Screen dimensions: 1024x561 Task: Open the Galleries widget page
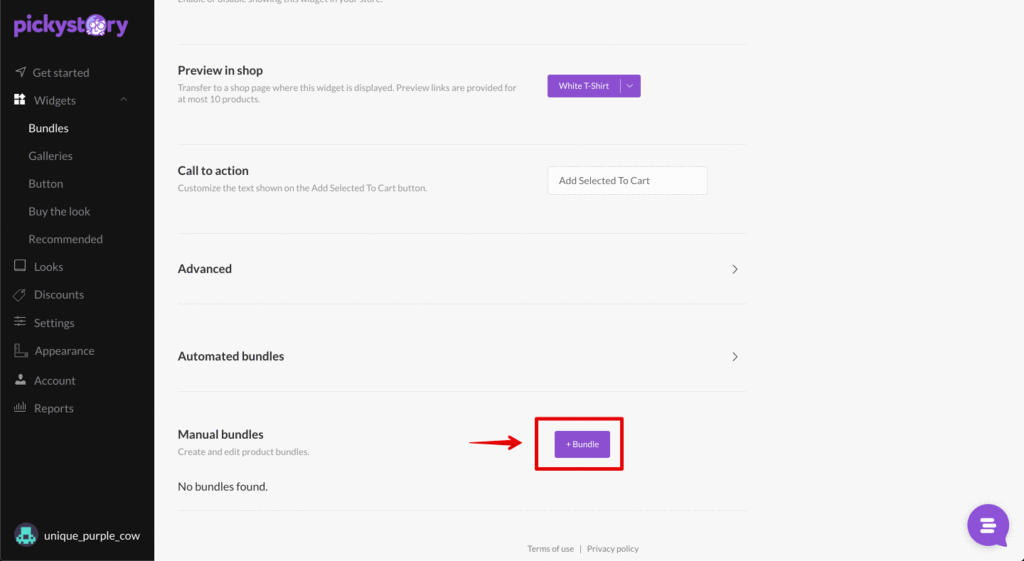click(x=50, y=155)
